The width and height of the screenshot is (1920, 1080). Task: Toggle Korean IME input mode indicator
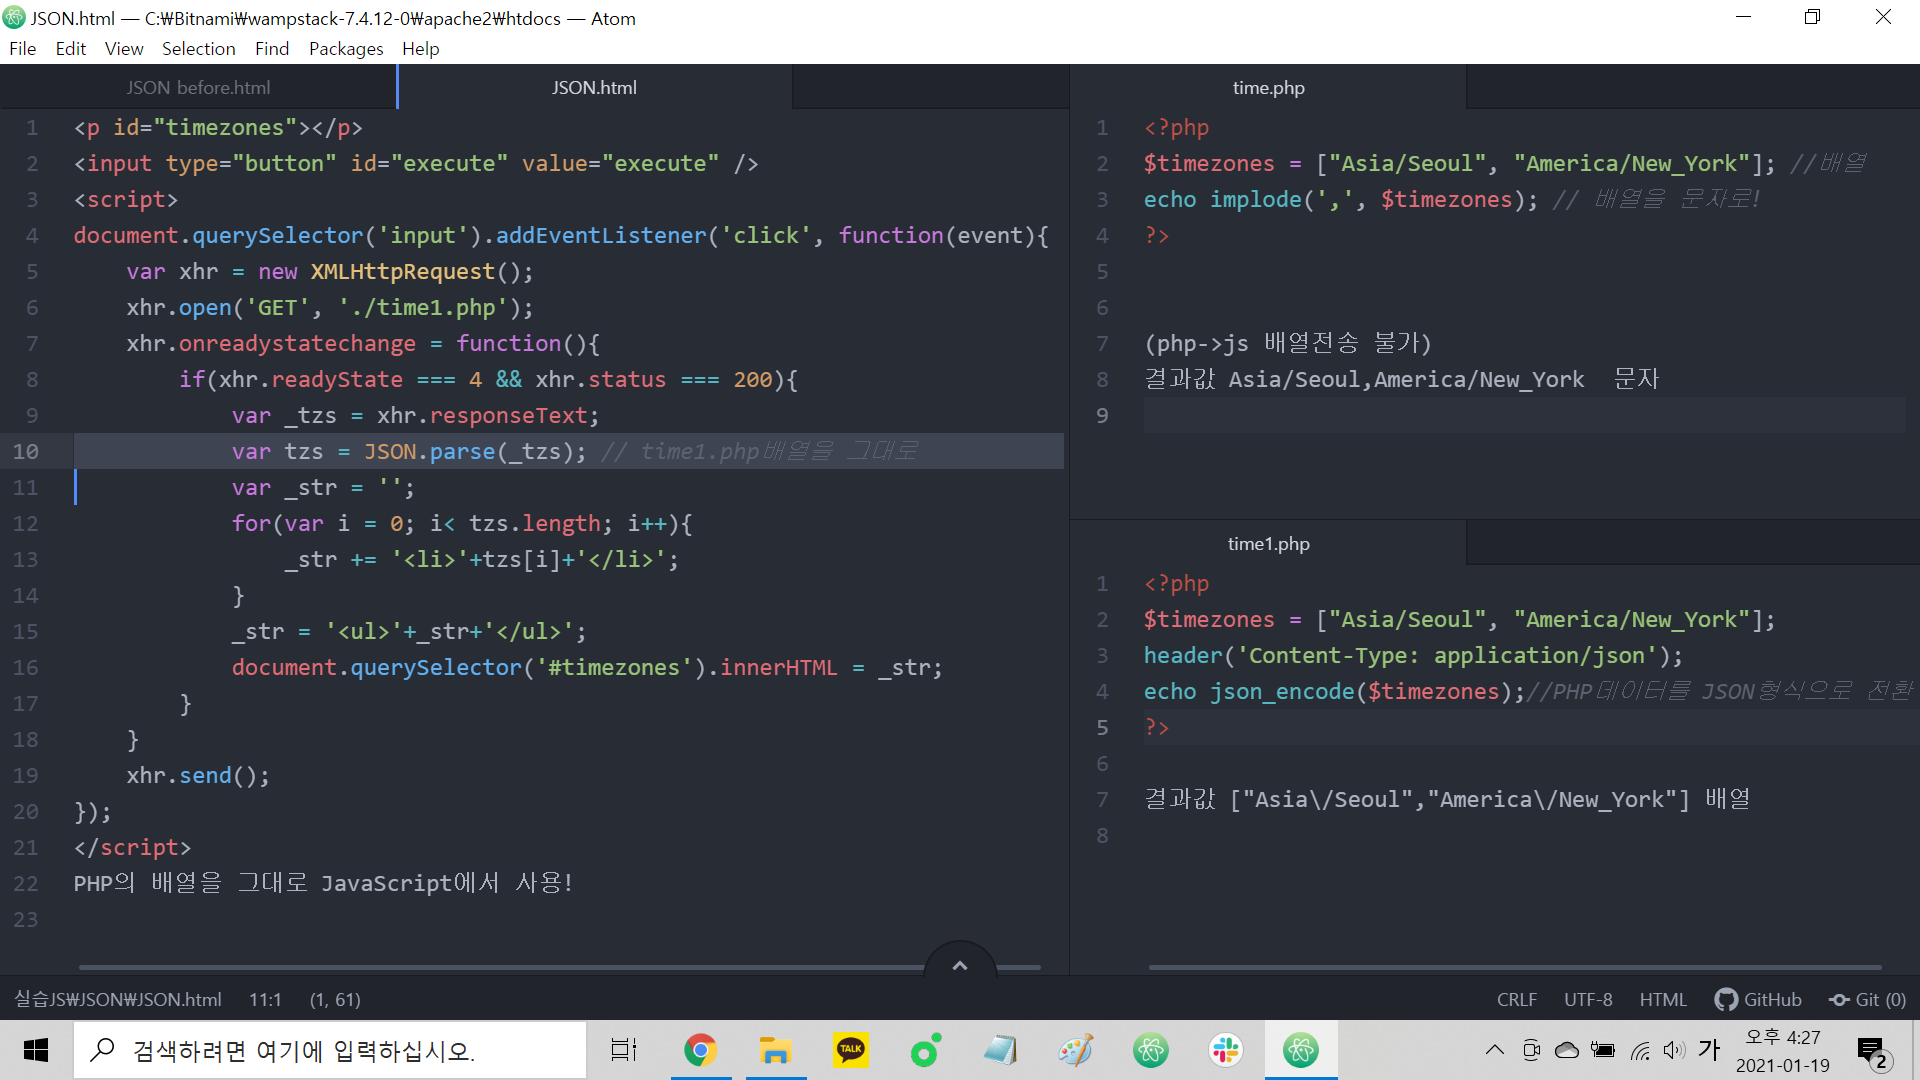[1709, 1050]
